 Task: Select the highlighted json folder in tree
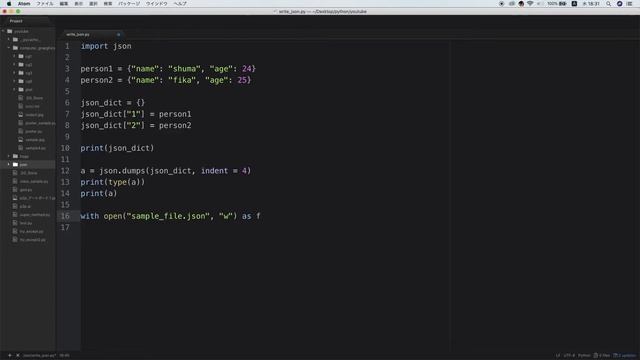coord(28,164)
